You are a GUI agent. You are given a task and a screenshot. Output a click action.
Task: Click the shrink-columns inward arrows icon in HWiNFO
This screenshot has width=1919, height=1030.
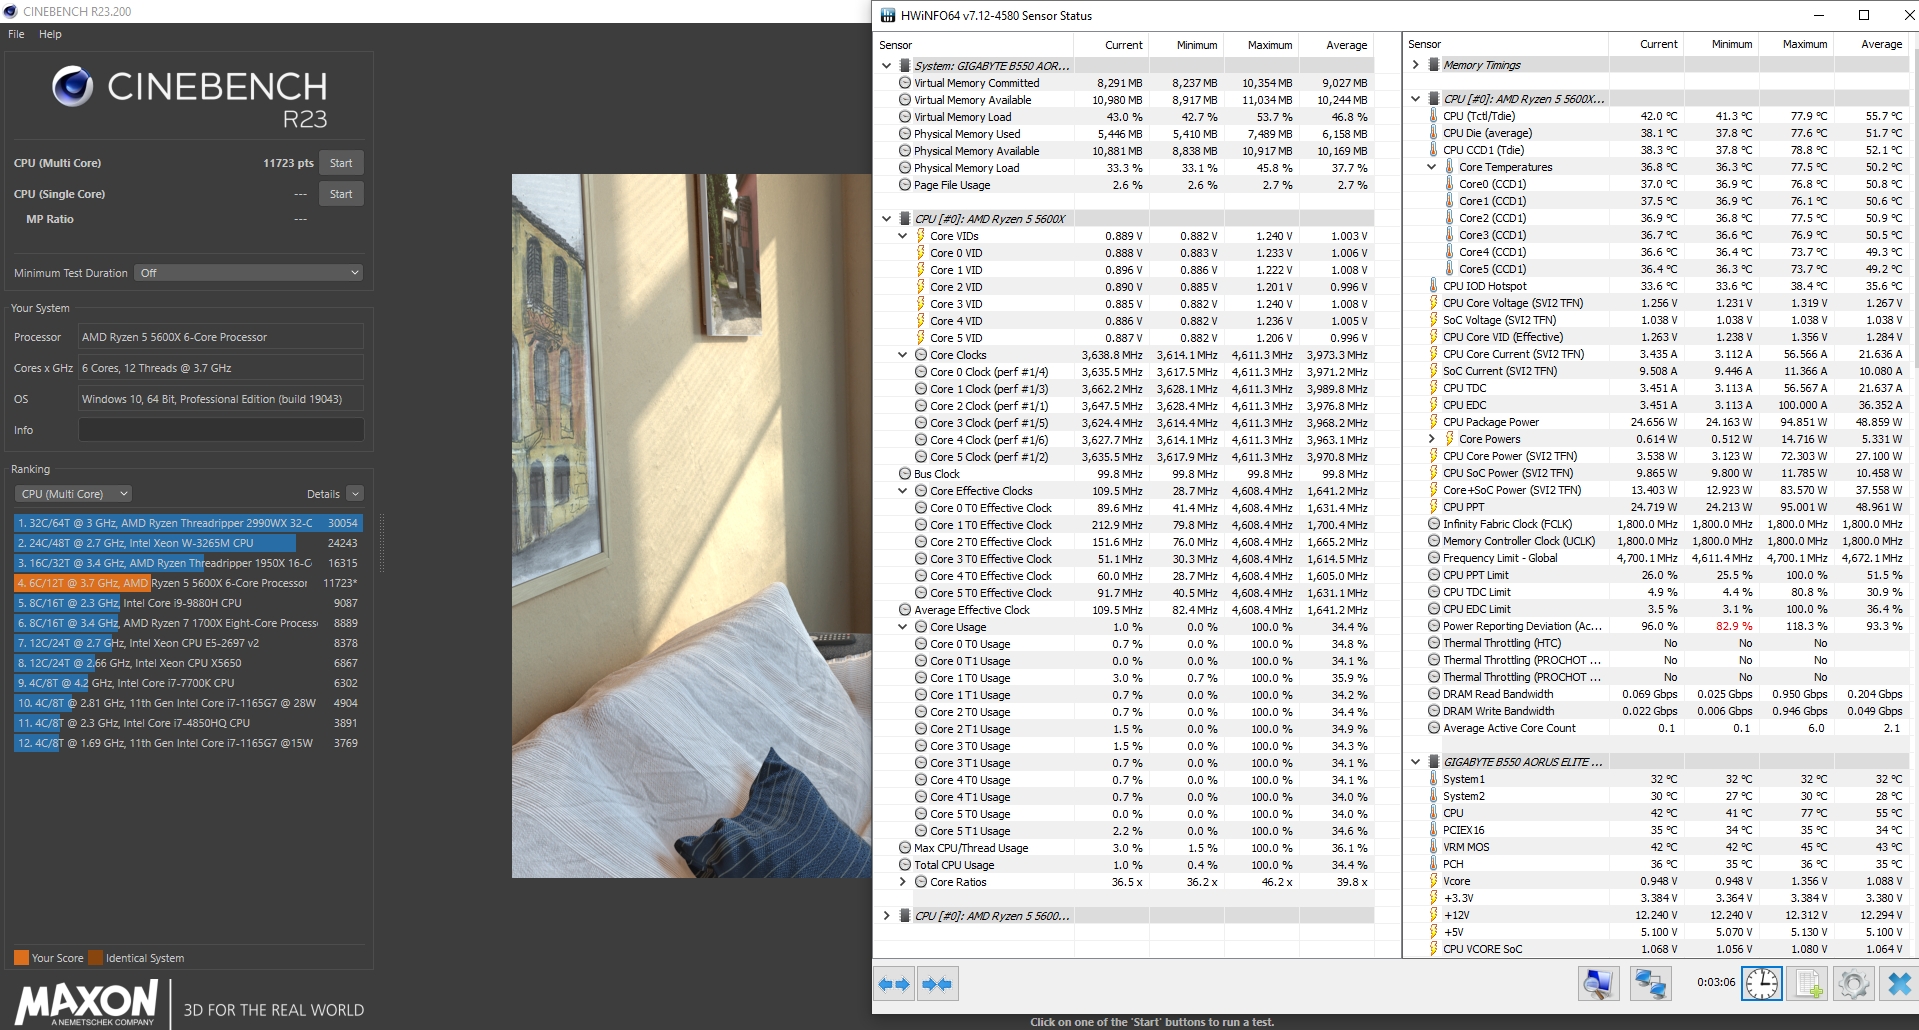[x=938, y=984]
